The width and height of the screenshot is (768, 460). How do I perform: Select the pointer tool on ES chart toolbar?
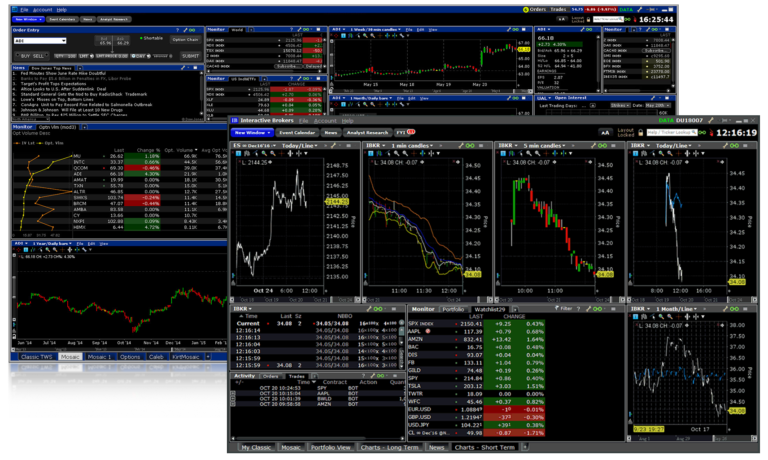(x=256, y=153)
